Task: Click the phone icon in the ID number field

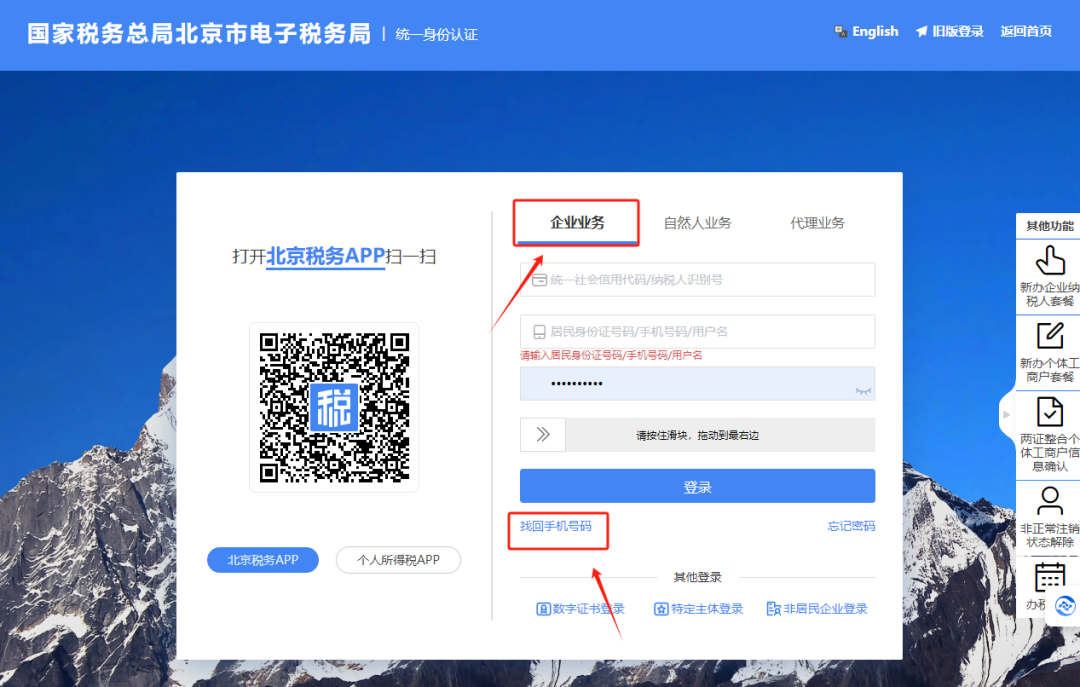Action: pos(539,332)
